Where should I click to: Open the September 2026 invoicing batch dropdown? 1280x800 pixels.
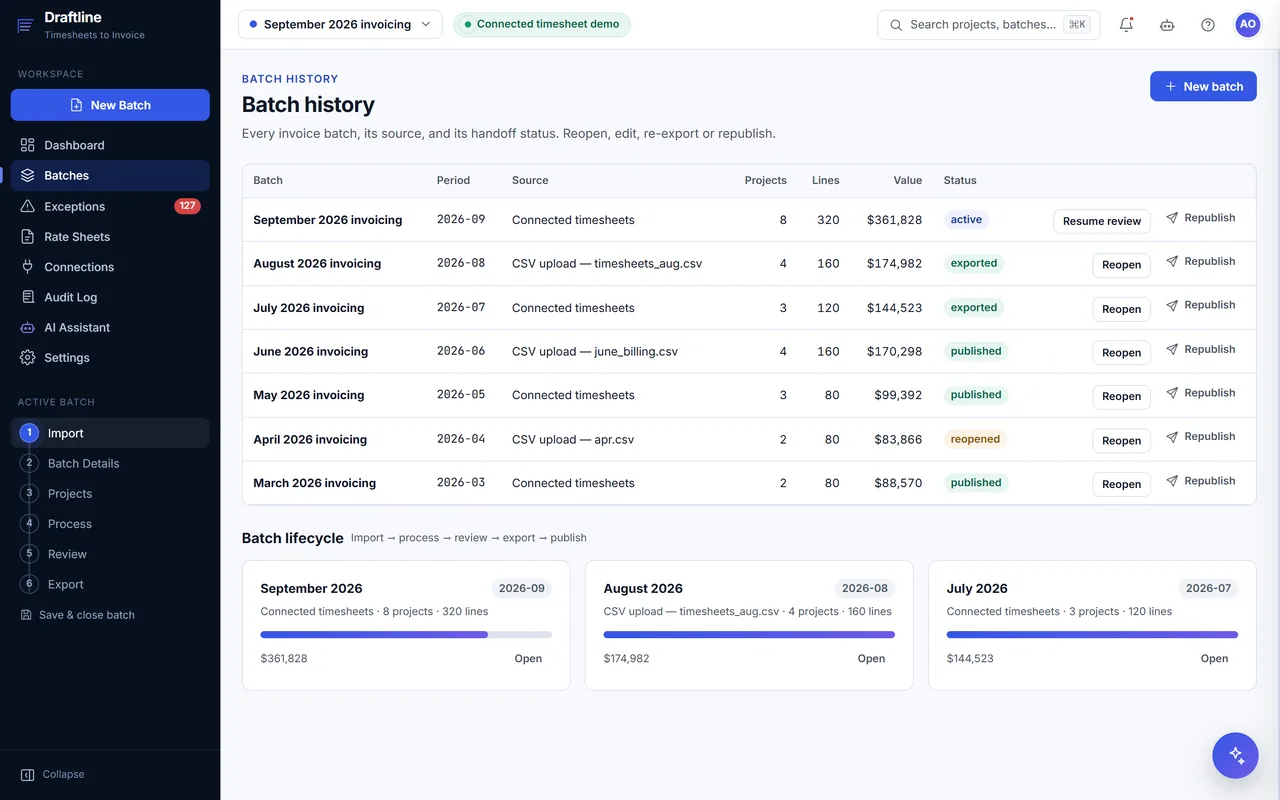pyautogui.click(x=340, y=24)
